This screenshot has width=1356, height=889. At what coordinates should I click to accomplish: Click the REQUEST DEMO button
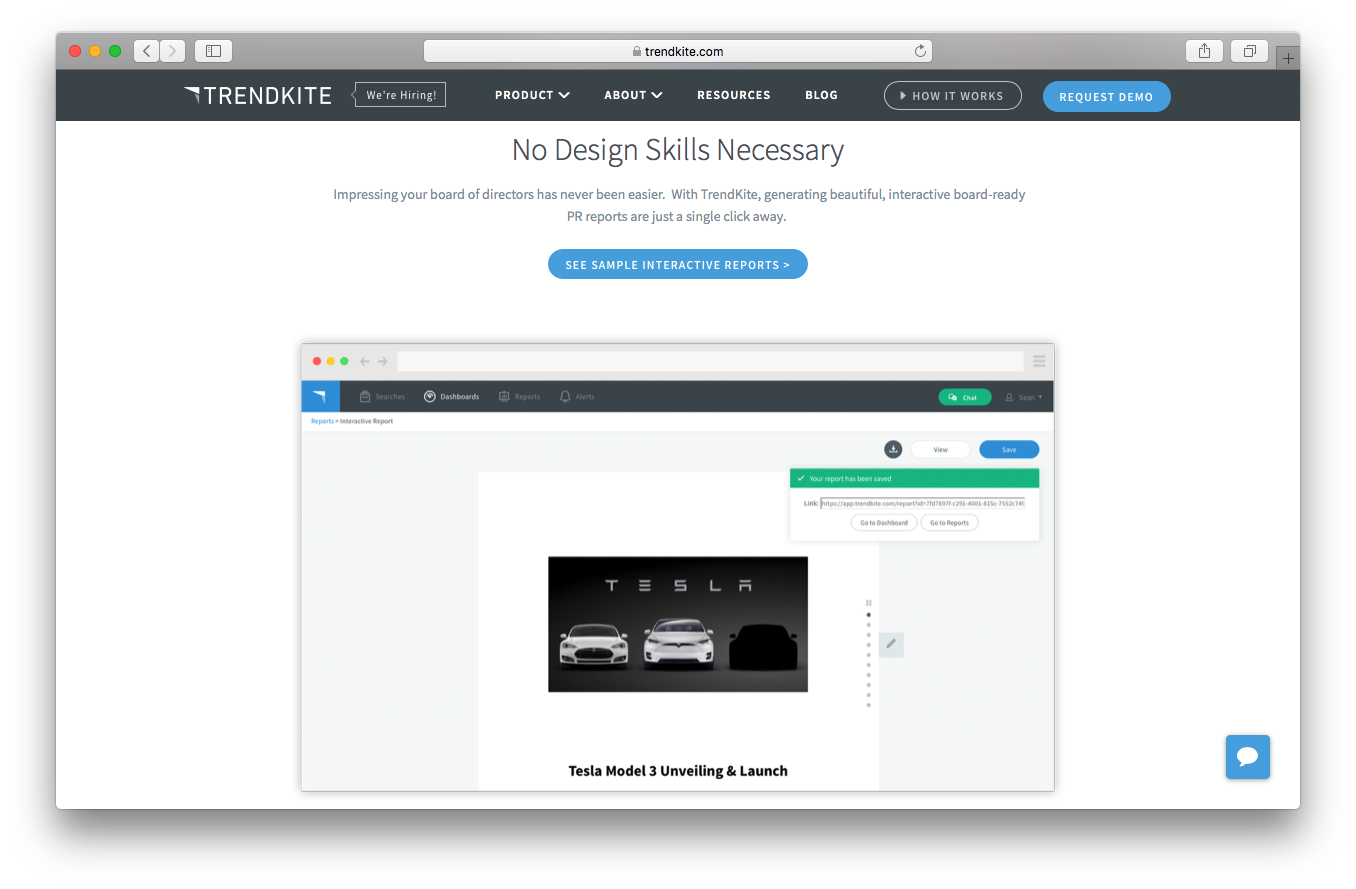1106,97
